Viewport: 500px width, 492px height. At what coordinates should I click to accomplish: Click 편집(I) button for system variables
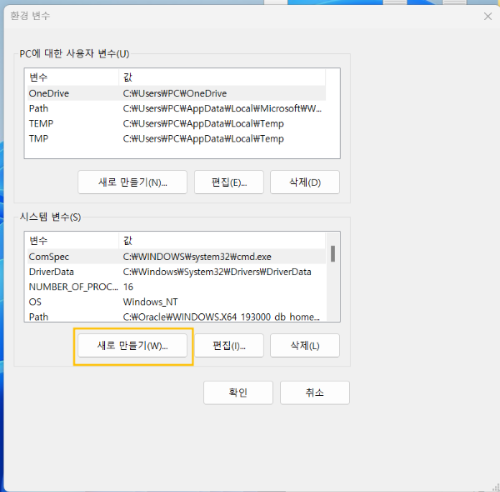[x=229, y=346]
